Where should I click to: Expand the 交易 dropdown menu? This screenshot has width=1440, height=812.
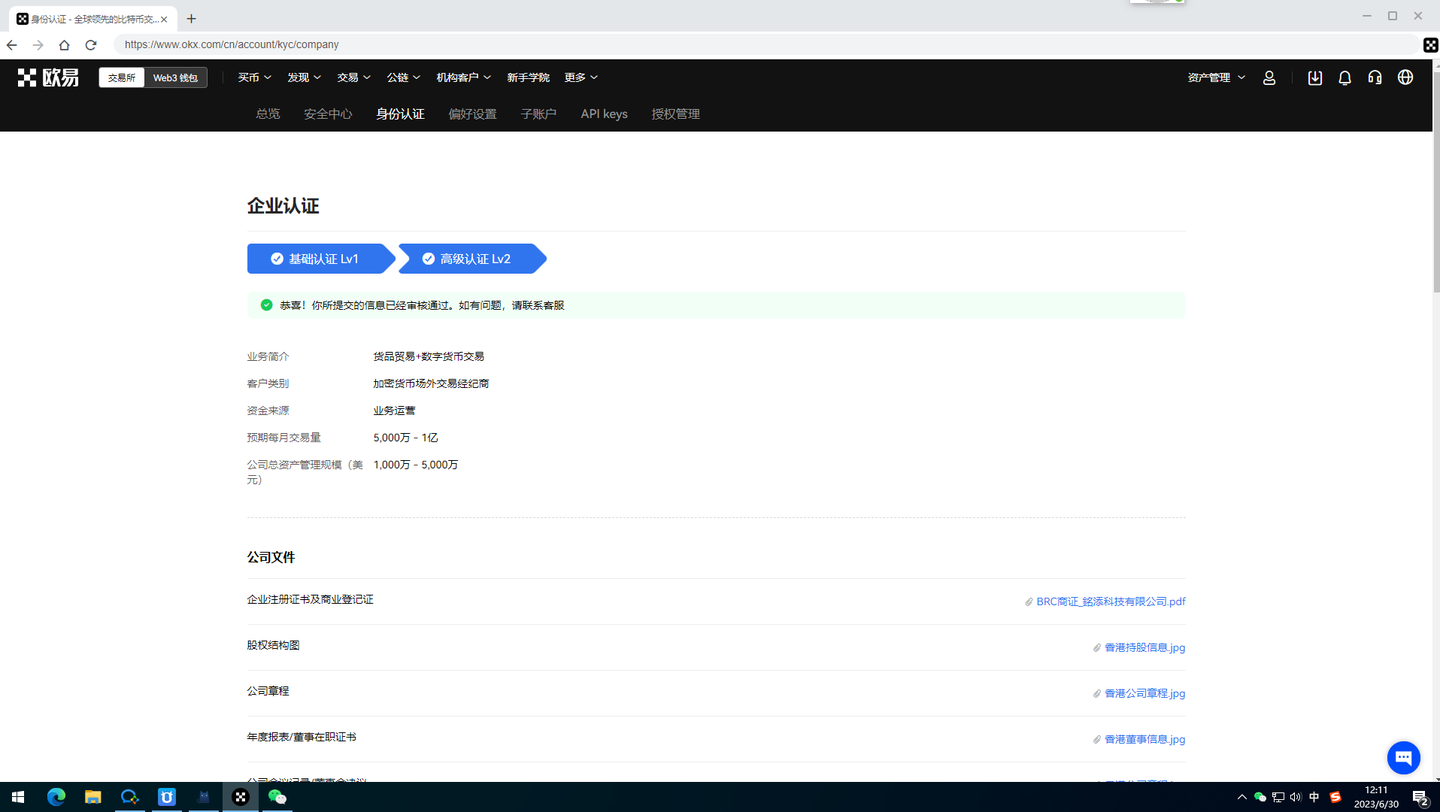coord(354,77)
